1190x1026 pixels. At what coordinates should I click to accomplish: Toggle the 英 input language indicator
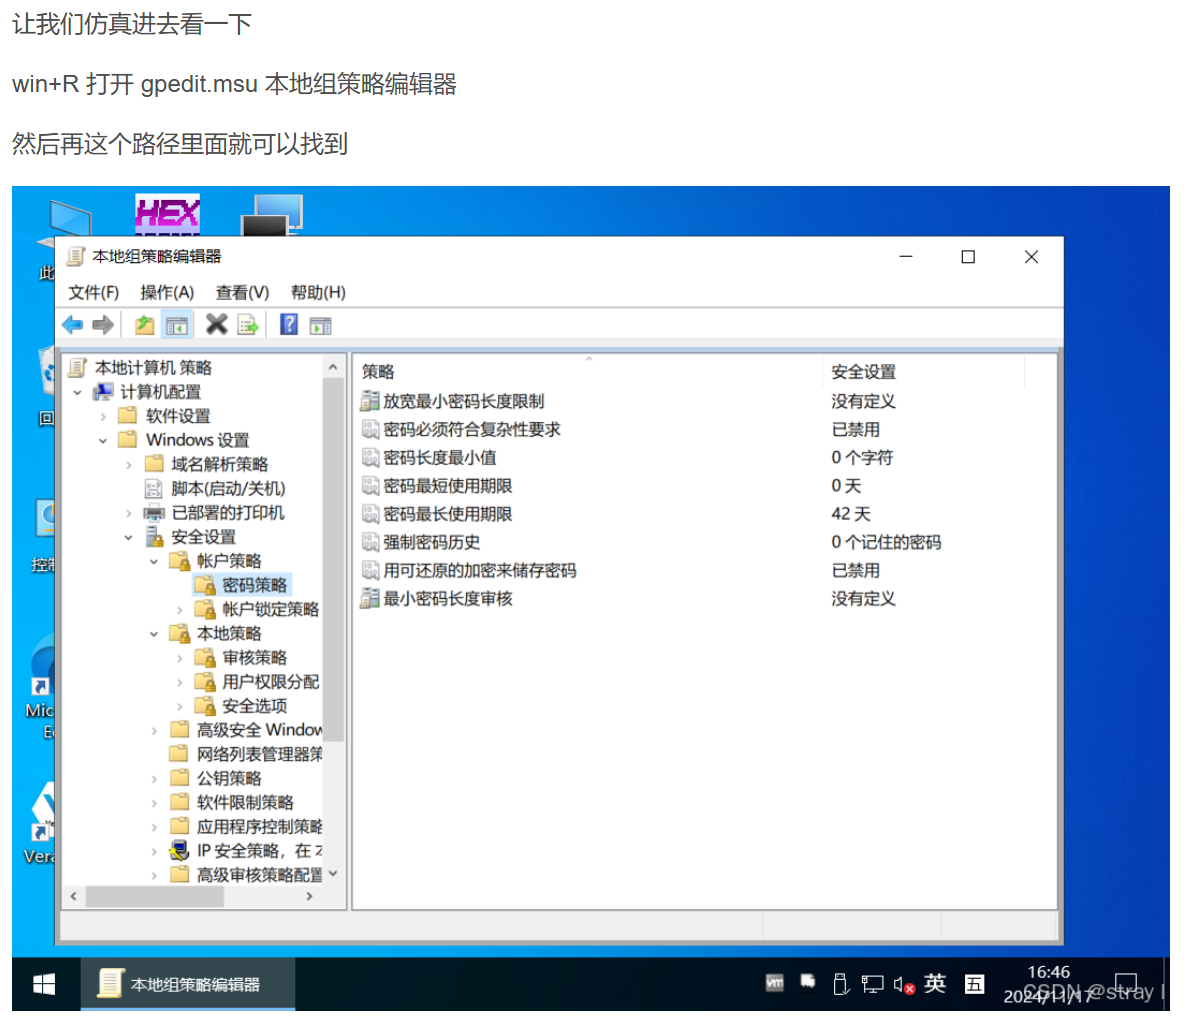pos(935,984)
